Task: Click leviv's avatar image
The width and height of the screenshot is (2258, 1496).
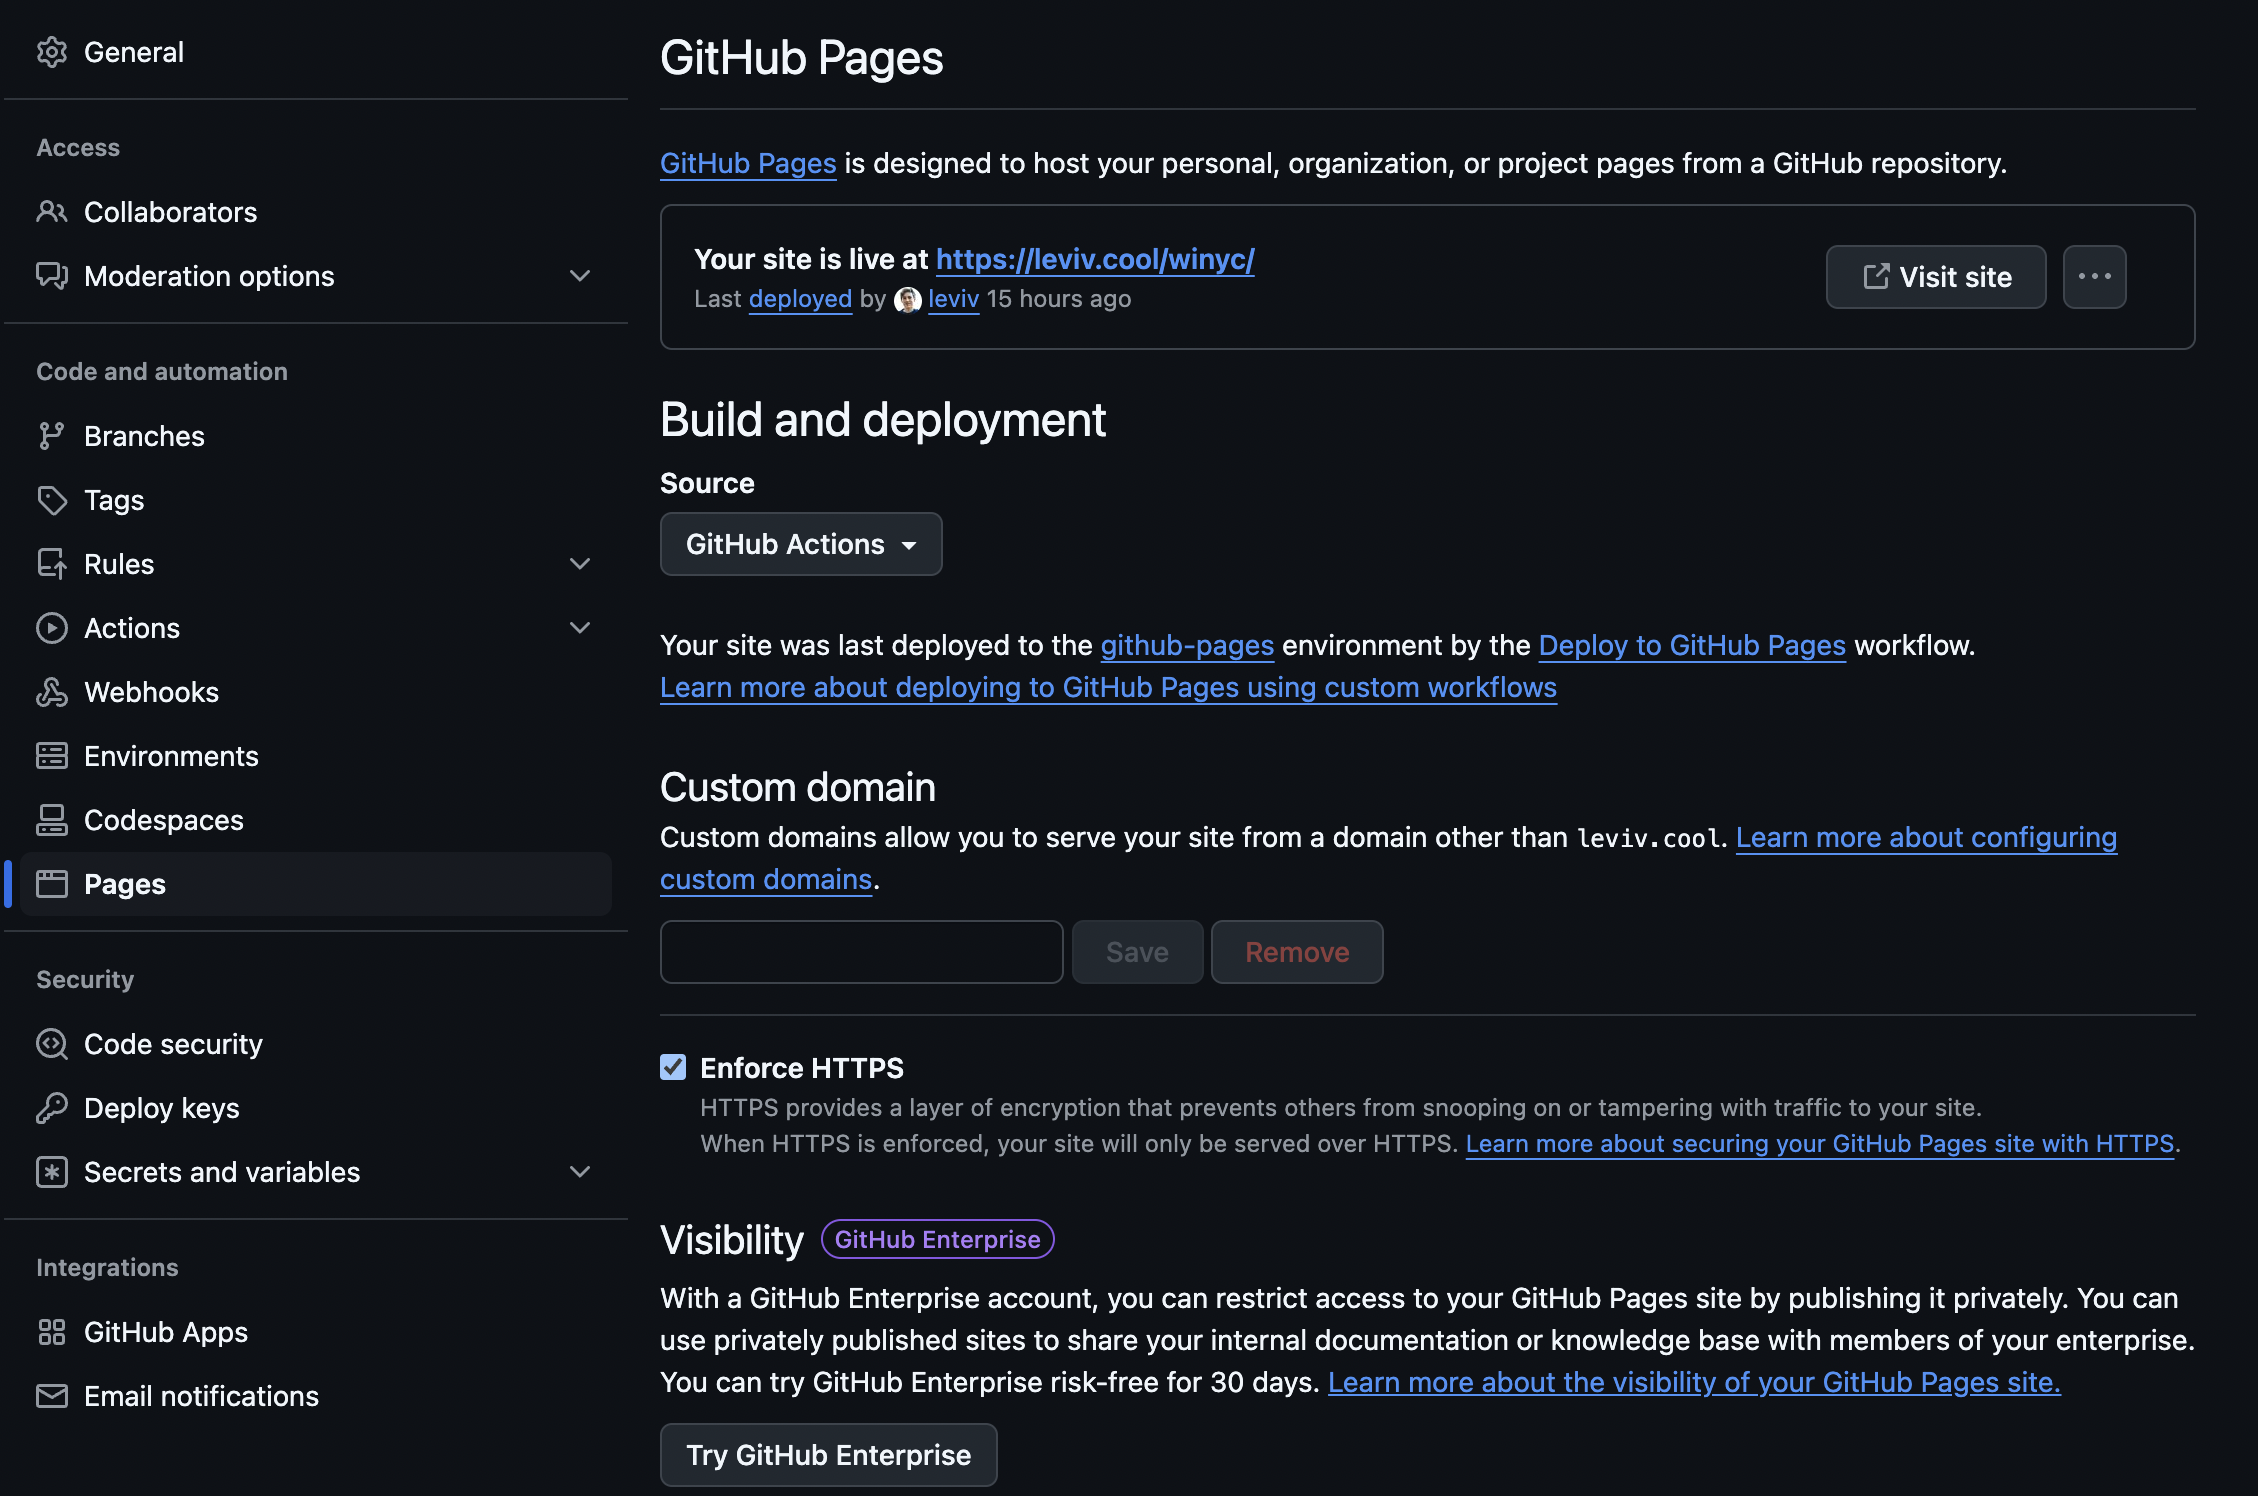Action: pos(908,299)
